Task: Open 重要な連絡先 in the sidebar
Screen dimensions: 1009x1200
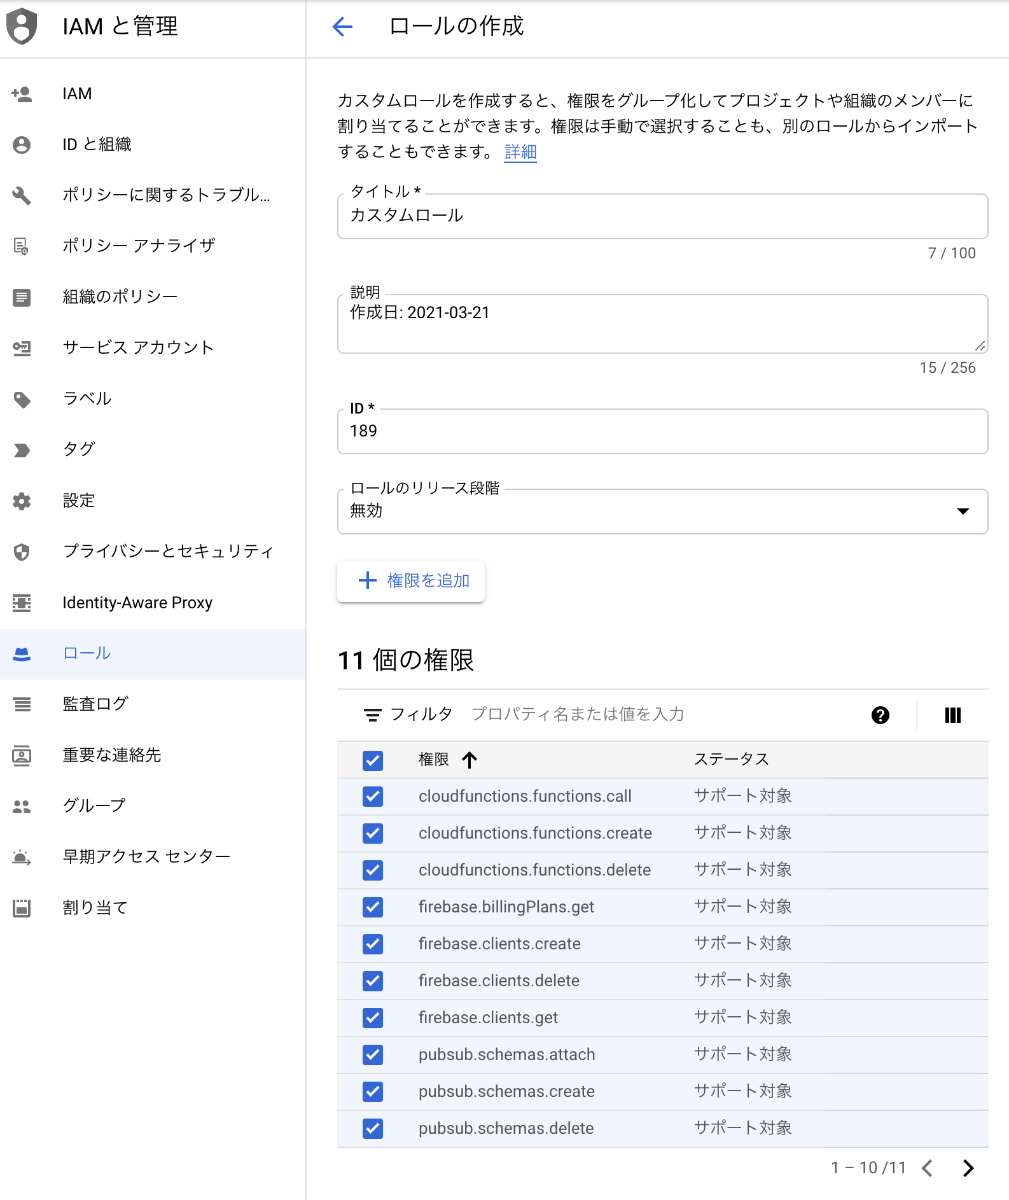Action: [153, 755]
